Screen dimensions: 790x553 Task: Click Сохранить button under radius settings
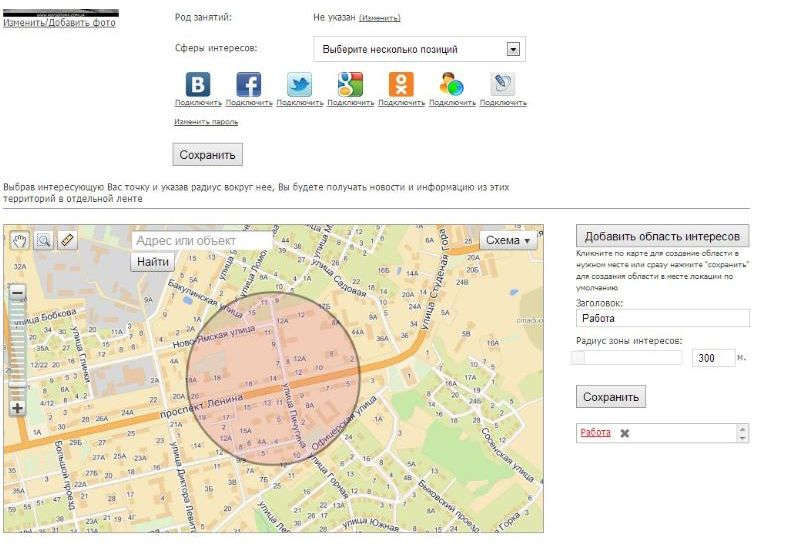pyautogui.click(x=611, y=397)
